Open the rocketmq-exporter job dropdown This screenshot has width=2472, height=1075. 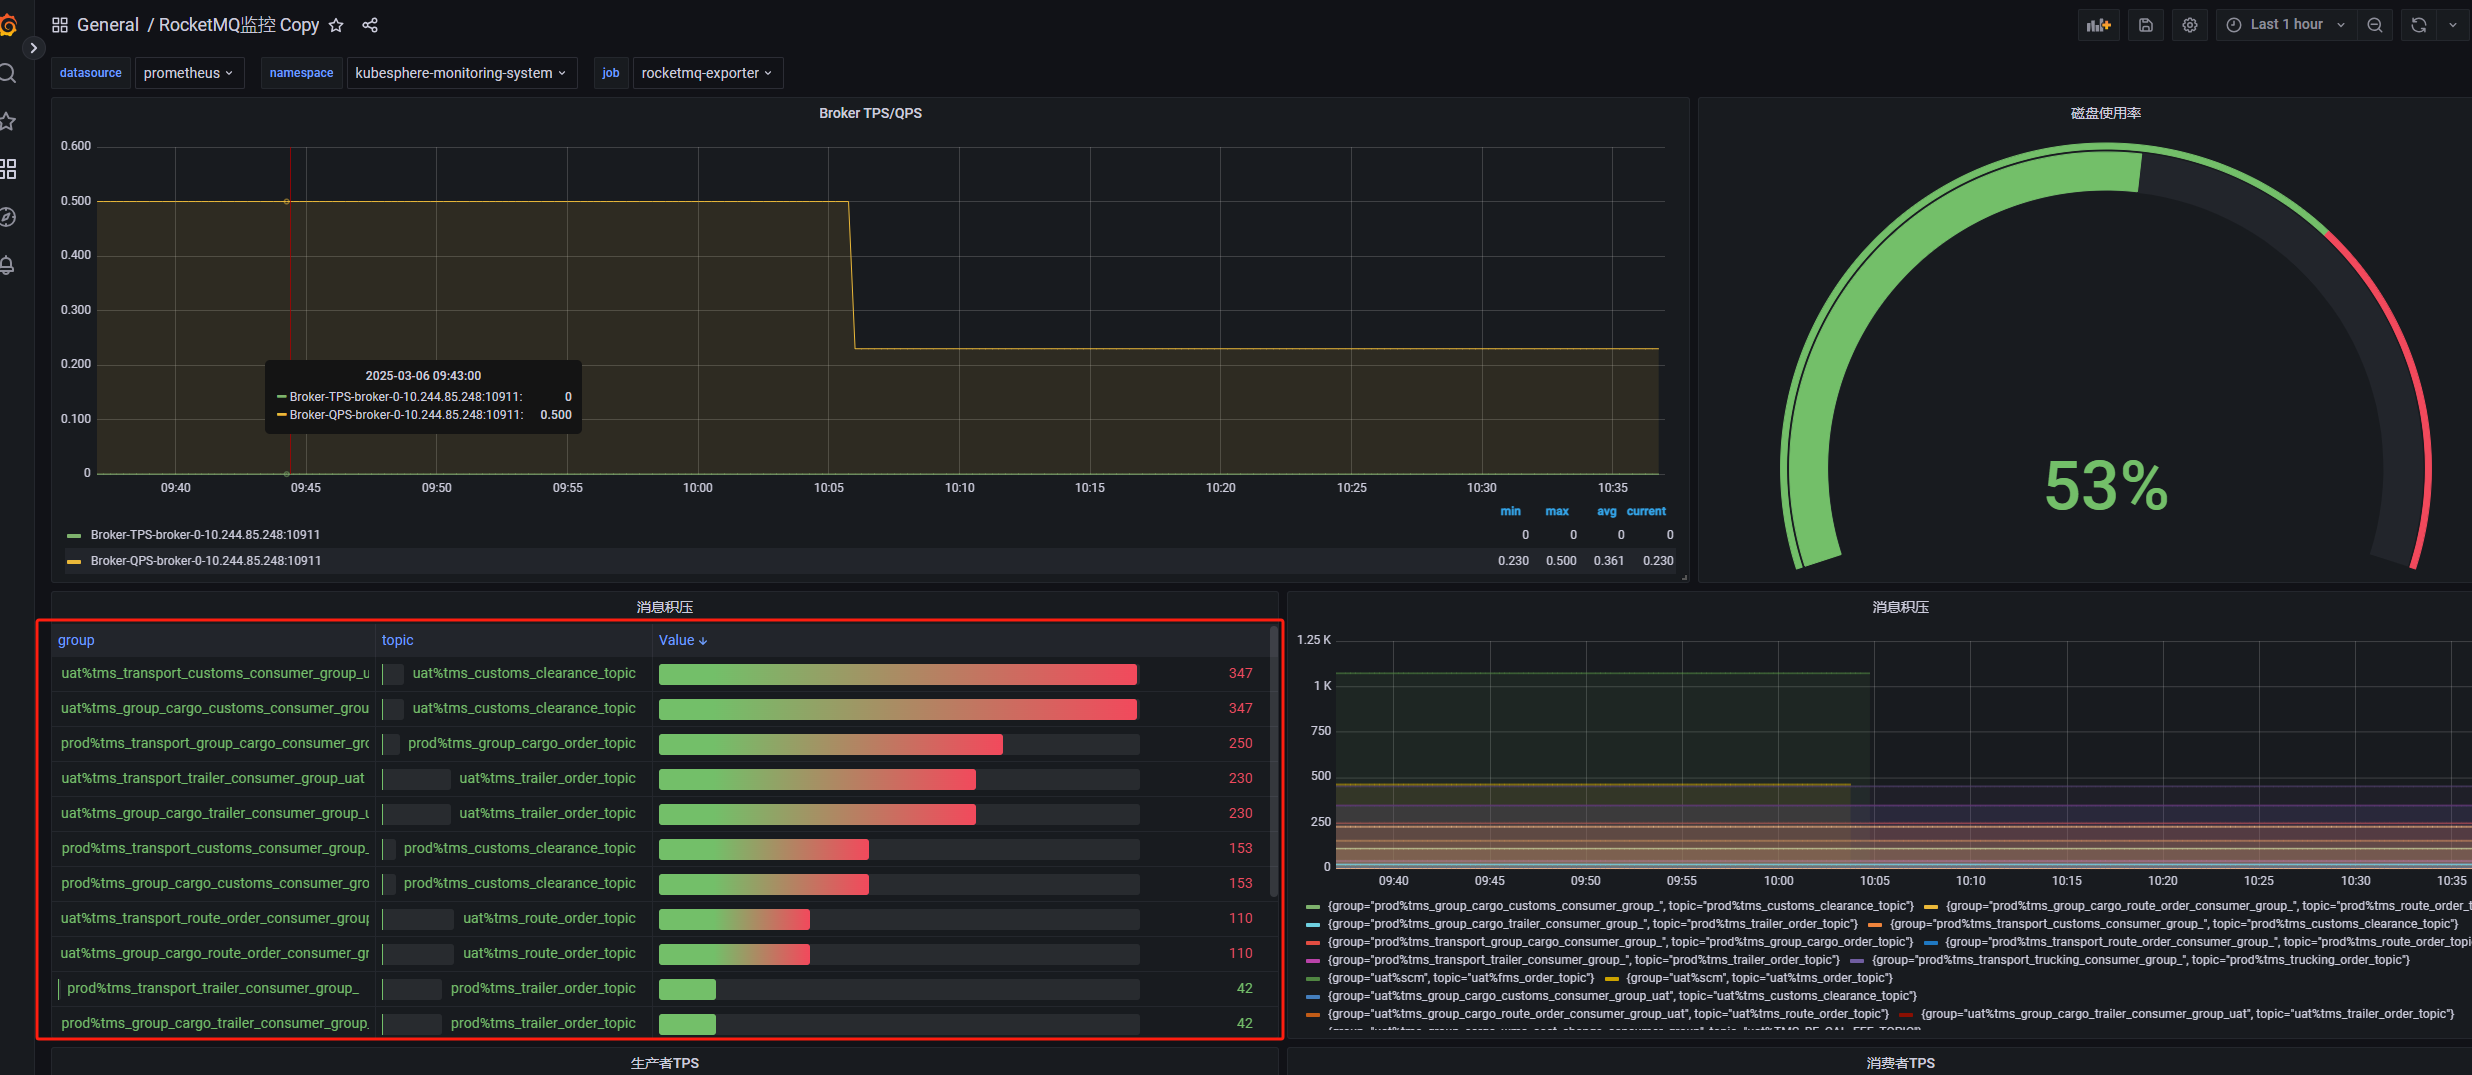tap(707, 73)
